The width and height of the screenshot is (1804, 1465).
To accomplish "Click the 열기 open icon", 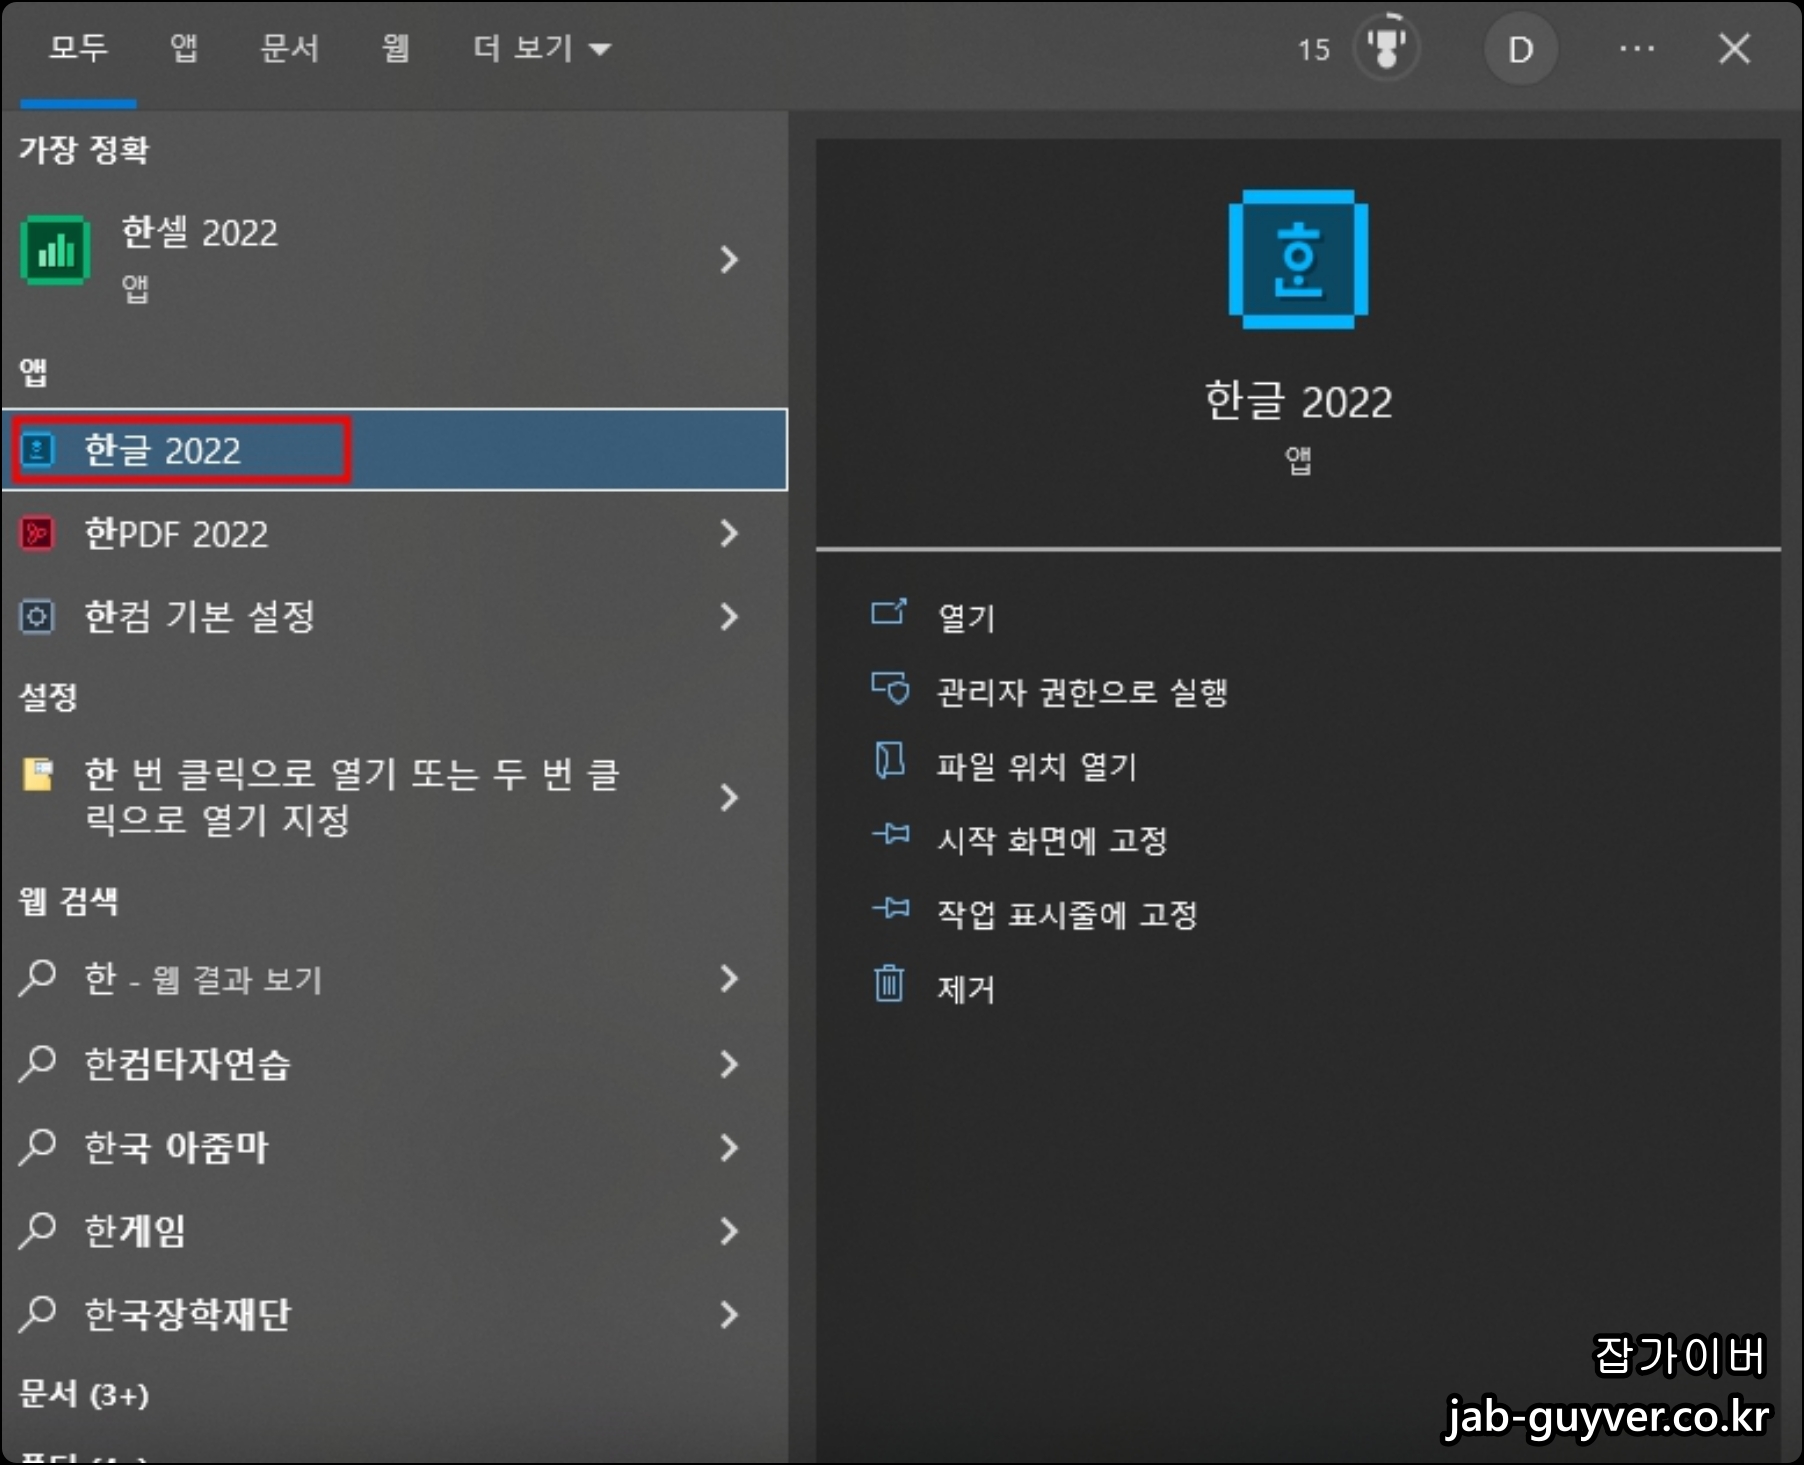I will point(889,612).
